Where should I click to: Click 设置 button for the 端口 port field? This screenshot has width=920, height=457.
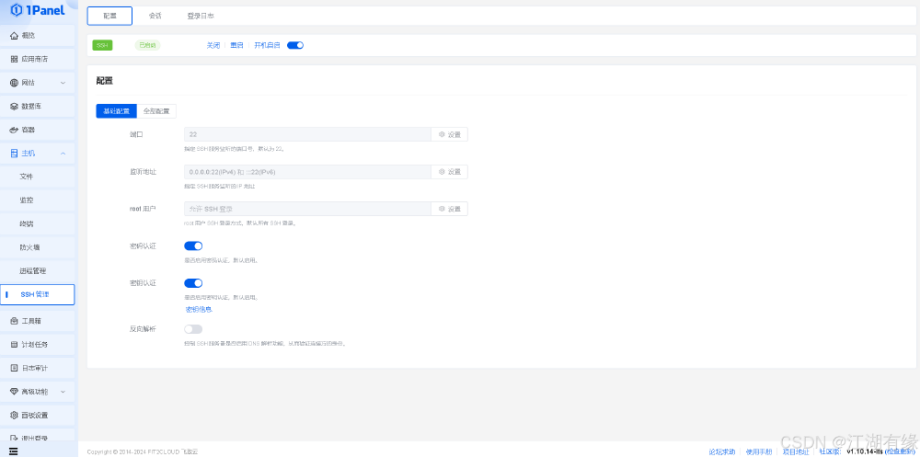coord(449,134)
